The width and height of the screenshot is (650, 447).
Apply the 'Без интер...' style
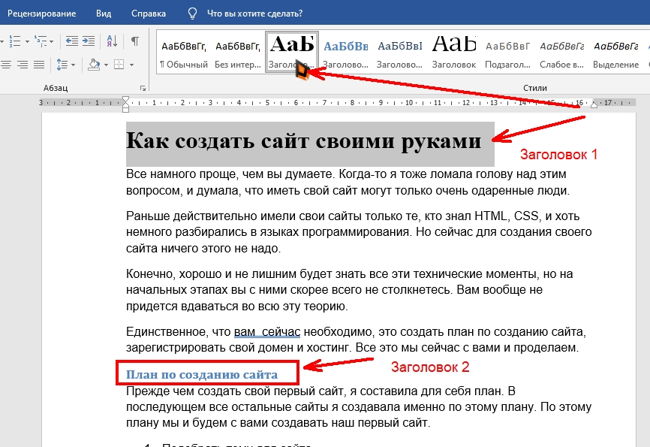[x=238, y=53]
